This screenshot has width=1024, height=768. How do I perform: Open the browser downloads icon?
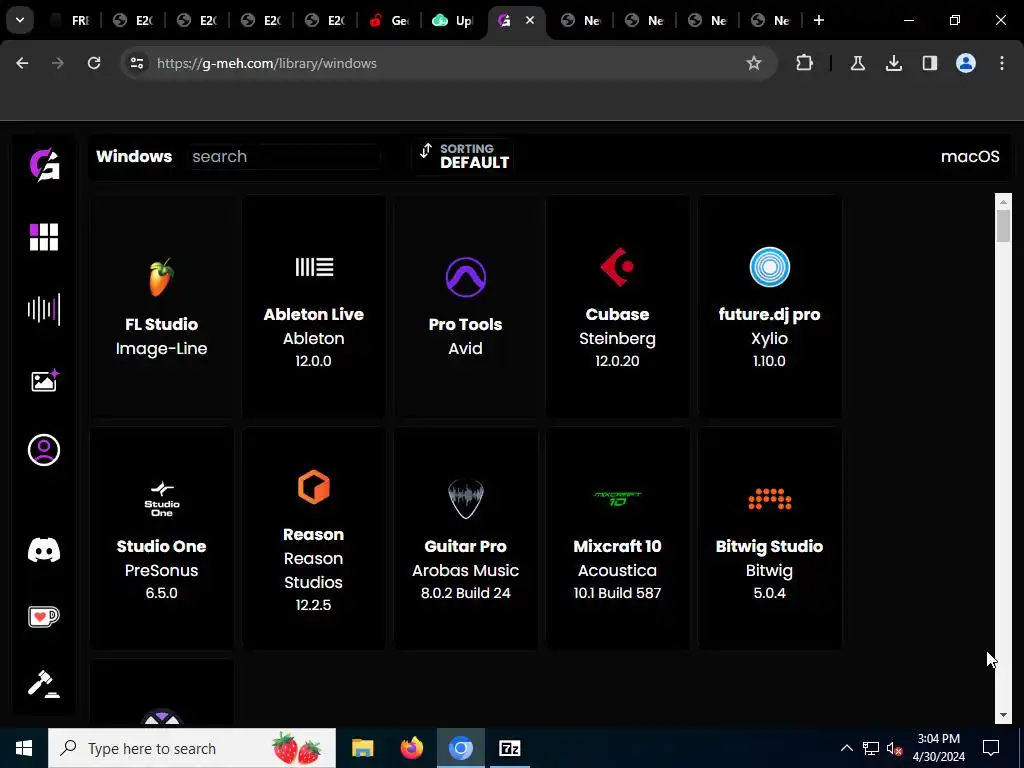click(893, 63)
